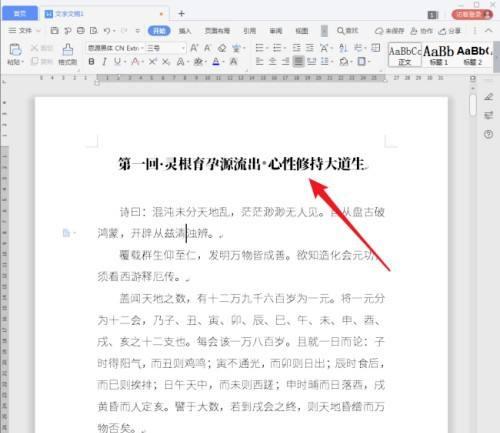The height and width of the screenshot is (433, 500).
Task: Expand the quick access toolbar customize arrow
Action: point(138,31)
